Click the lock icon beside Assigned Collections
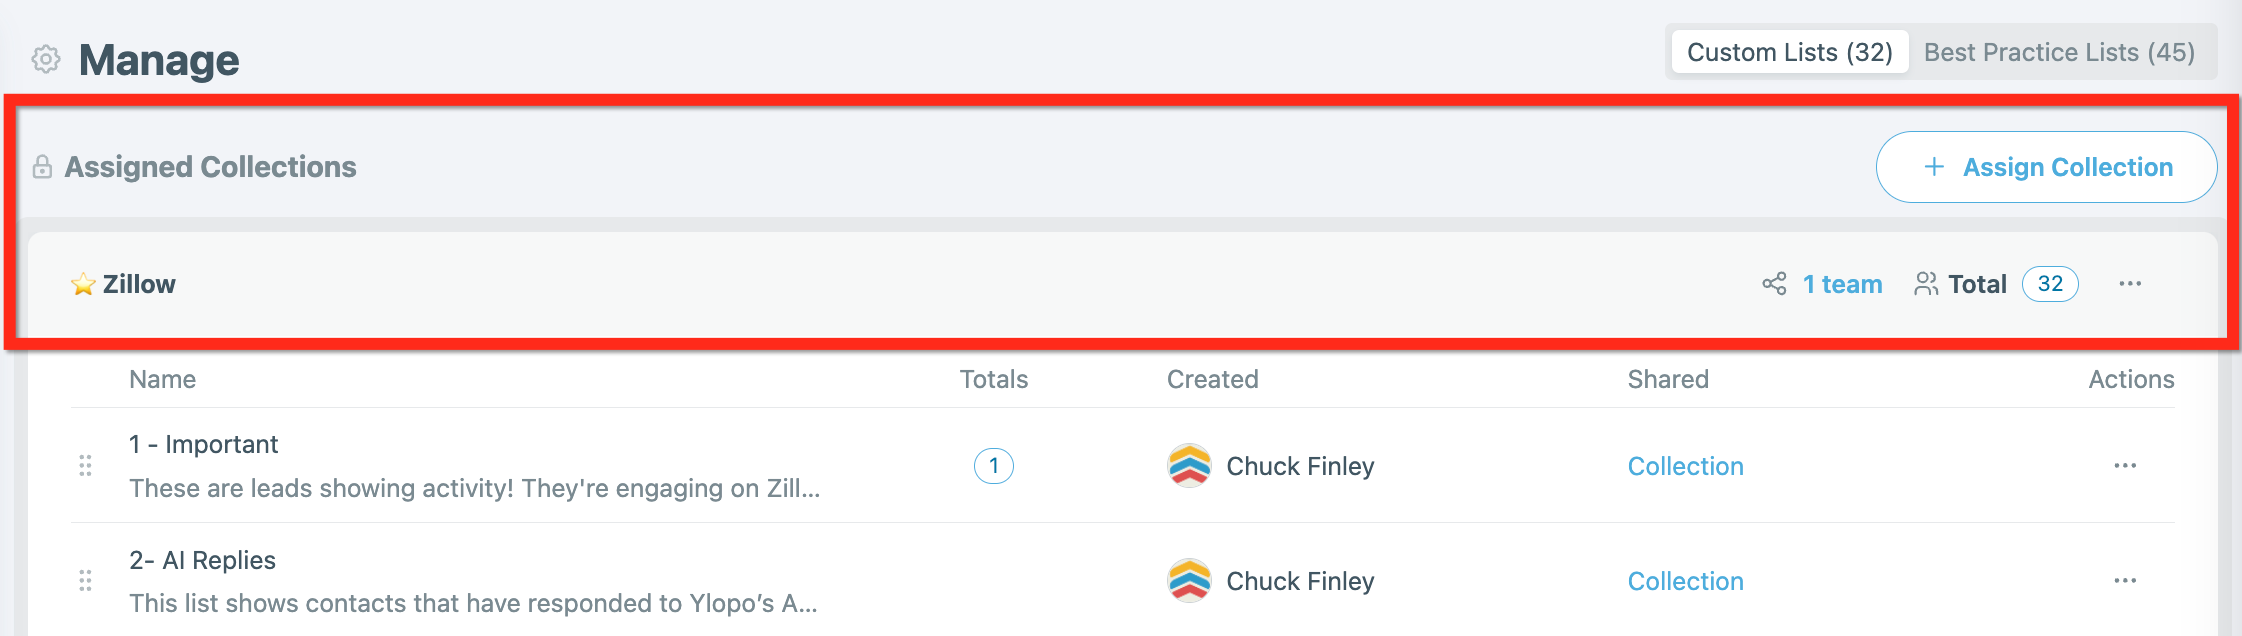This screenshot has width=2242, height=636. coord(42,167)
